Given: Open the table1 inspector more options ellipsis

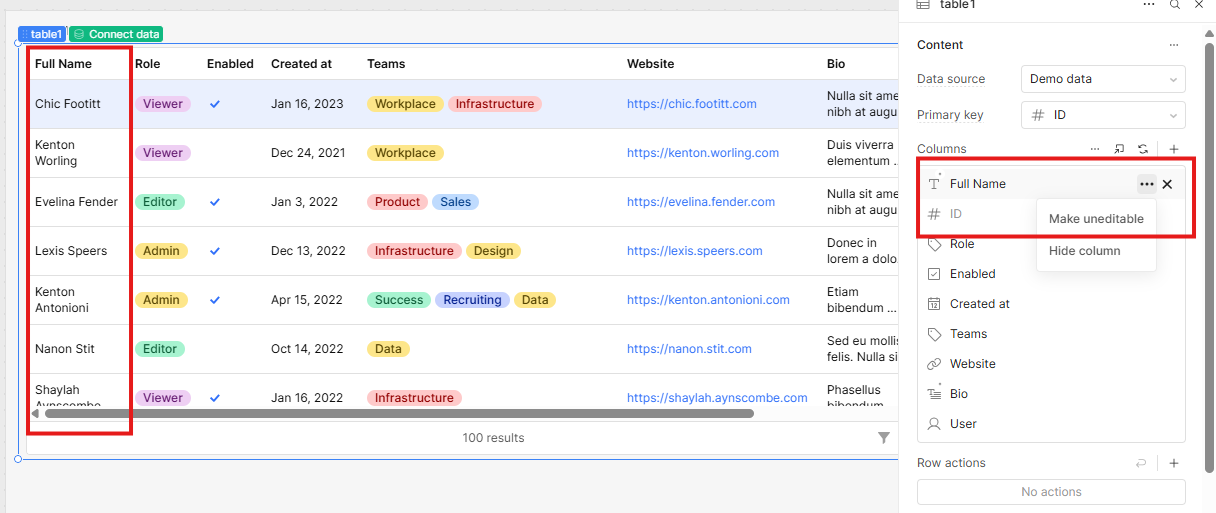Looking at the screenshot, I should [1149, 5].
